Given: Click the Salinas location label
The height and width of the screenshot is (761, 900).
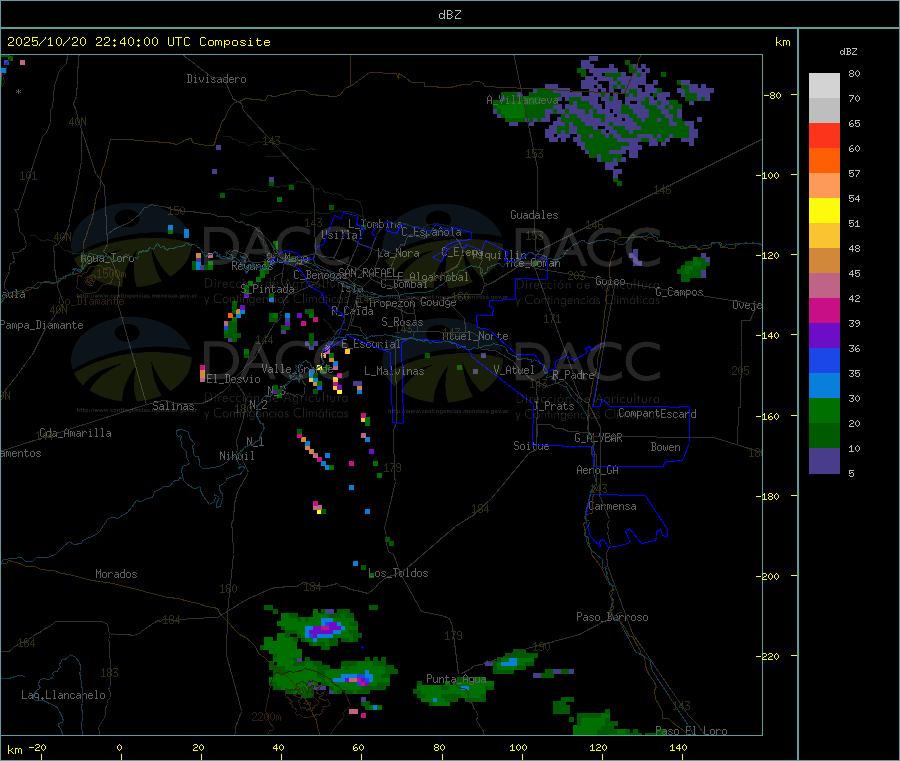Looking at the screenshot, I should pyautogui.click(x=173, y=406).
